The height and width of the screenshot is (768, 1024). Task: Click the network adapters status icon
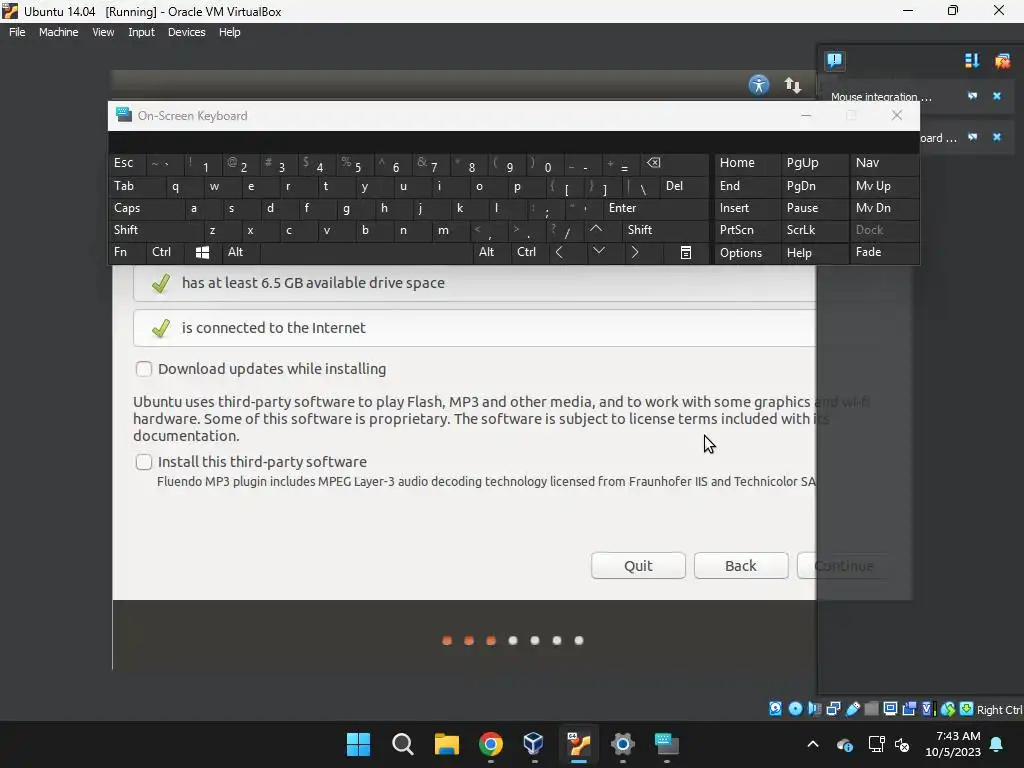click(833, 709)
